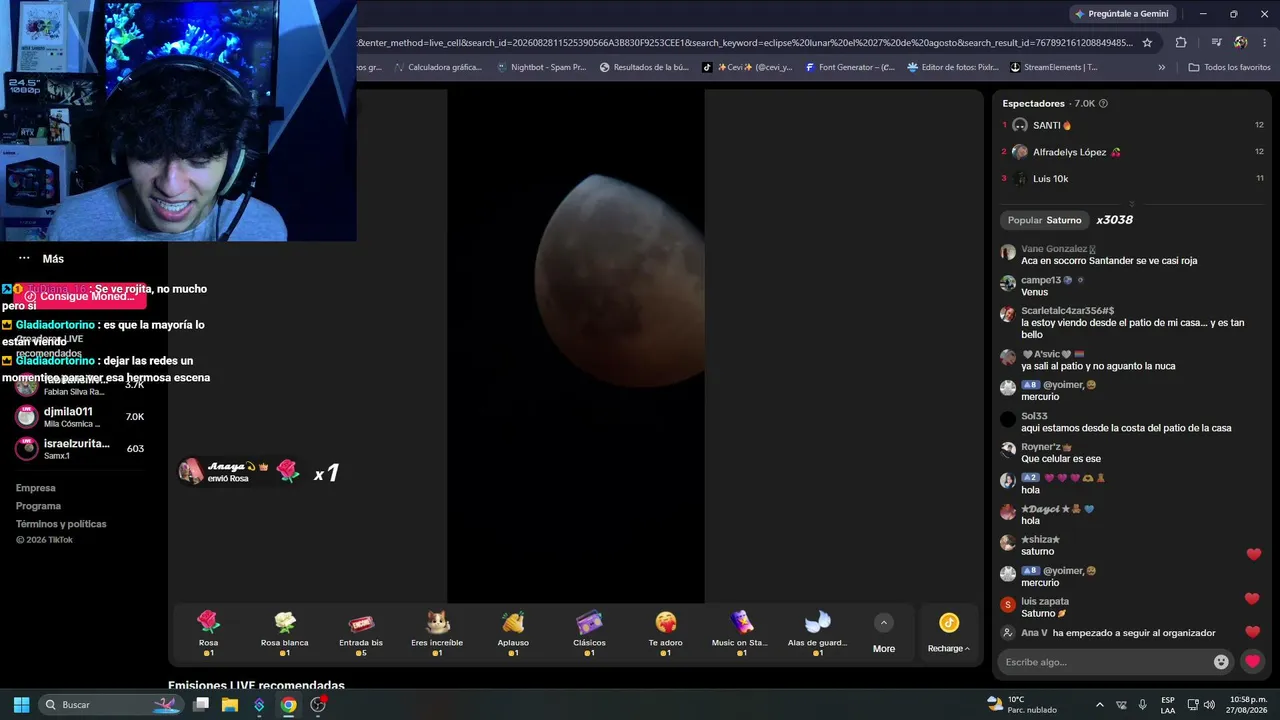Send the Aplauso gift
This screenshot has height=720, width=1280.
(513, 634)
